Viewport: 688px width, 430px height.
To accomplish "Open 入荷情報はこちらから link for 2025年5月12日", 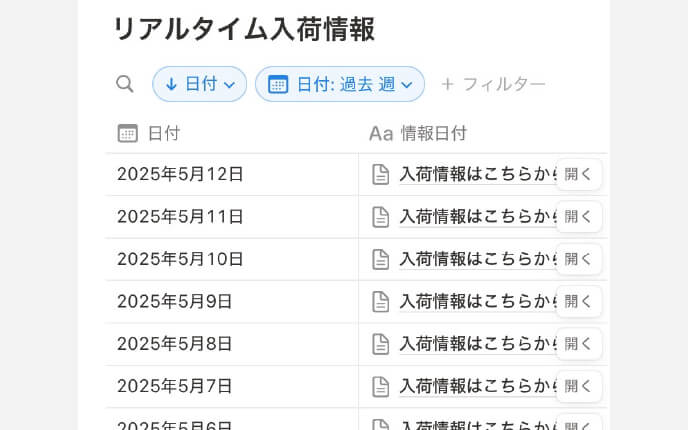I will pos(478,174).
